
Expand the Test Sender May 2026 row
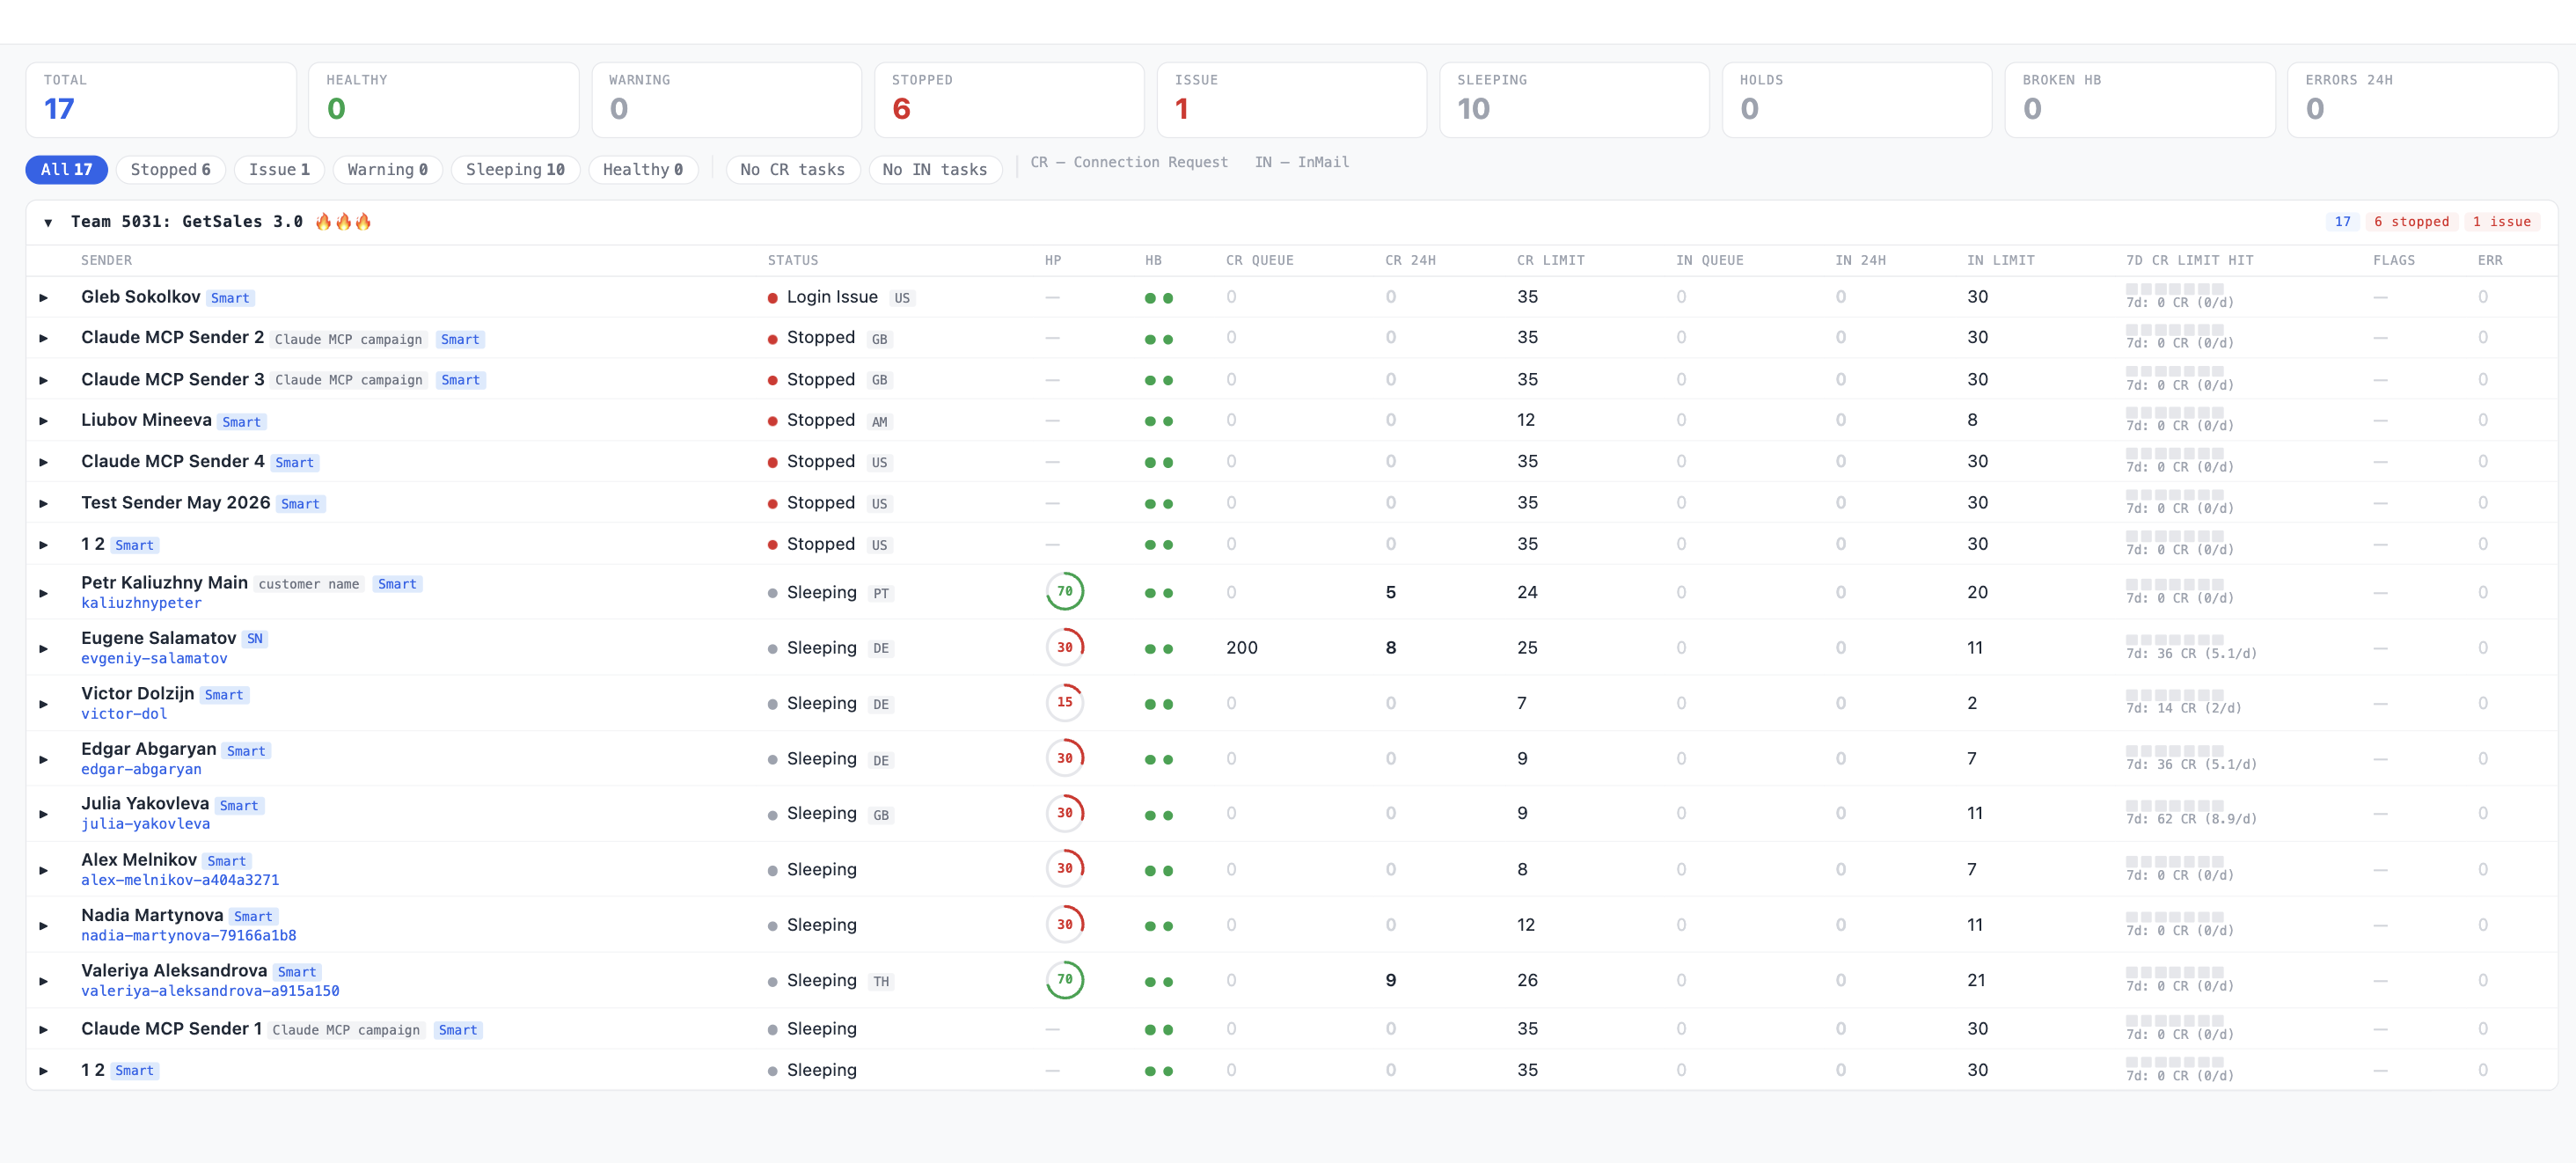(x=43, y=504)
